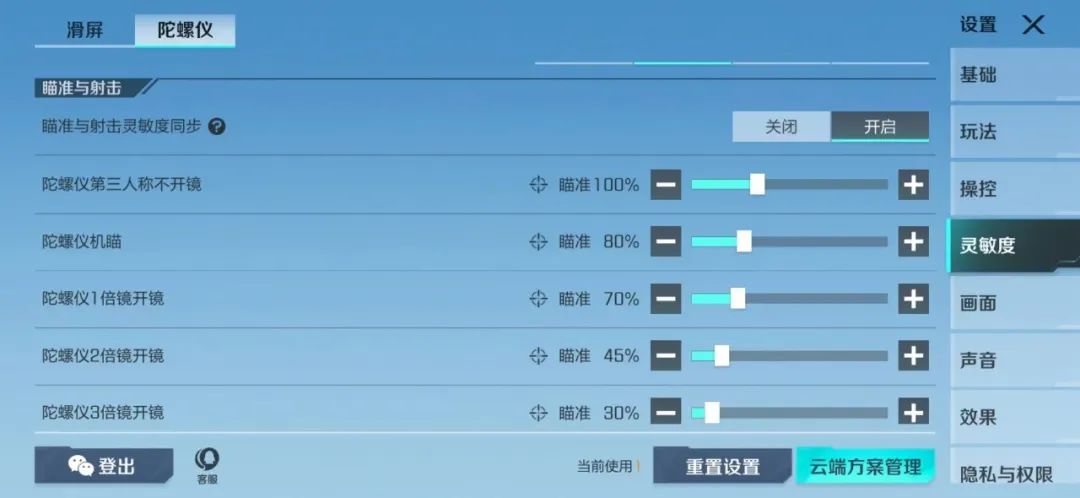Viewport: 1080px width, 498px height.
Task: Select the 陀螺仪 tab
Action: click(x=185, y=30)
